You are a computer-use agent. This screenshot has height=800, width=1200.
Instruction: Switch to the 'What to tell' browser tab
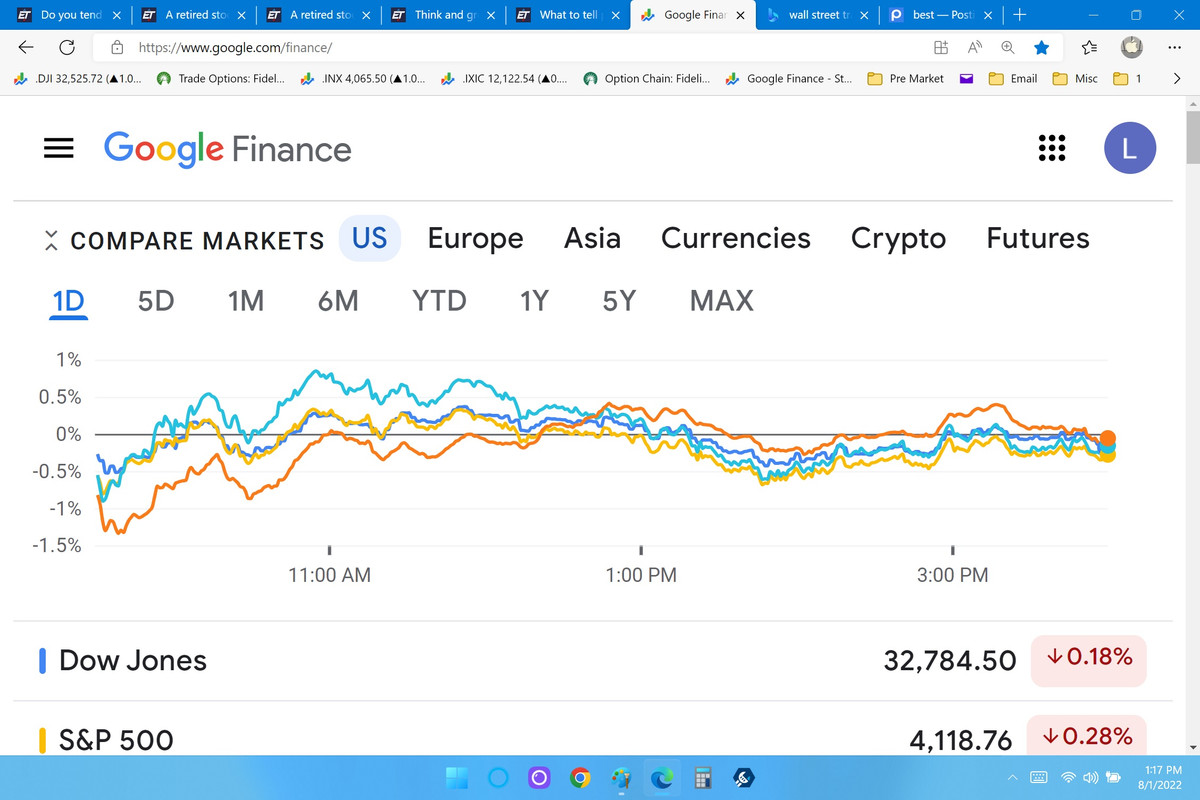[567, 15]
